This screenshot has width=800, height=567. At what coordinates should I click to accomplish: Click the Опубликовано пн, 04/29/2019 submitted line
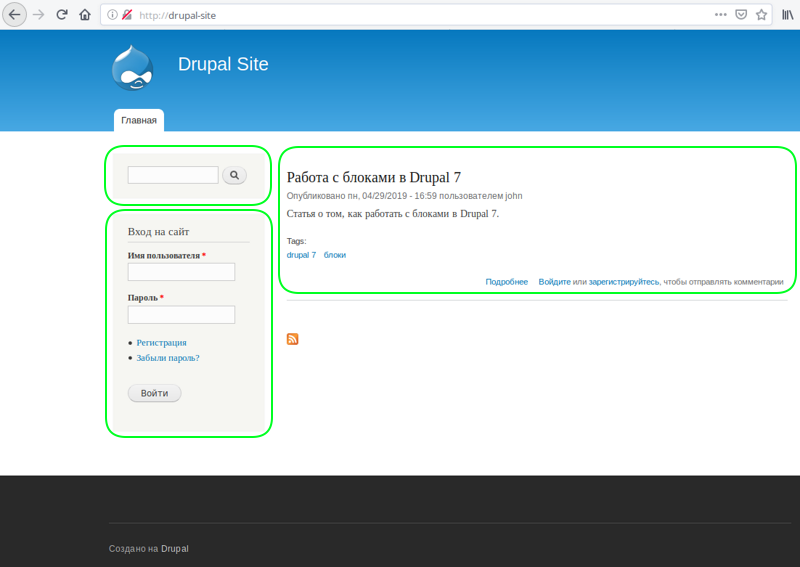(x=405, y=195)
